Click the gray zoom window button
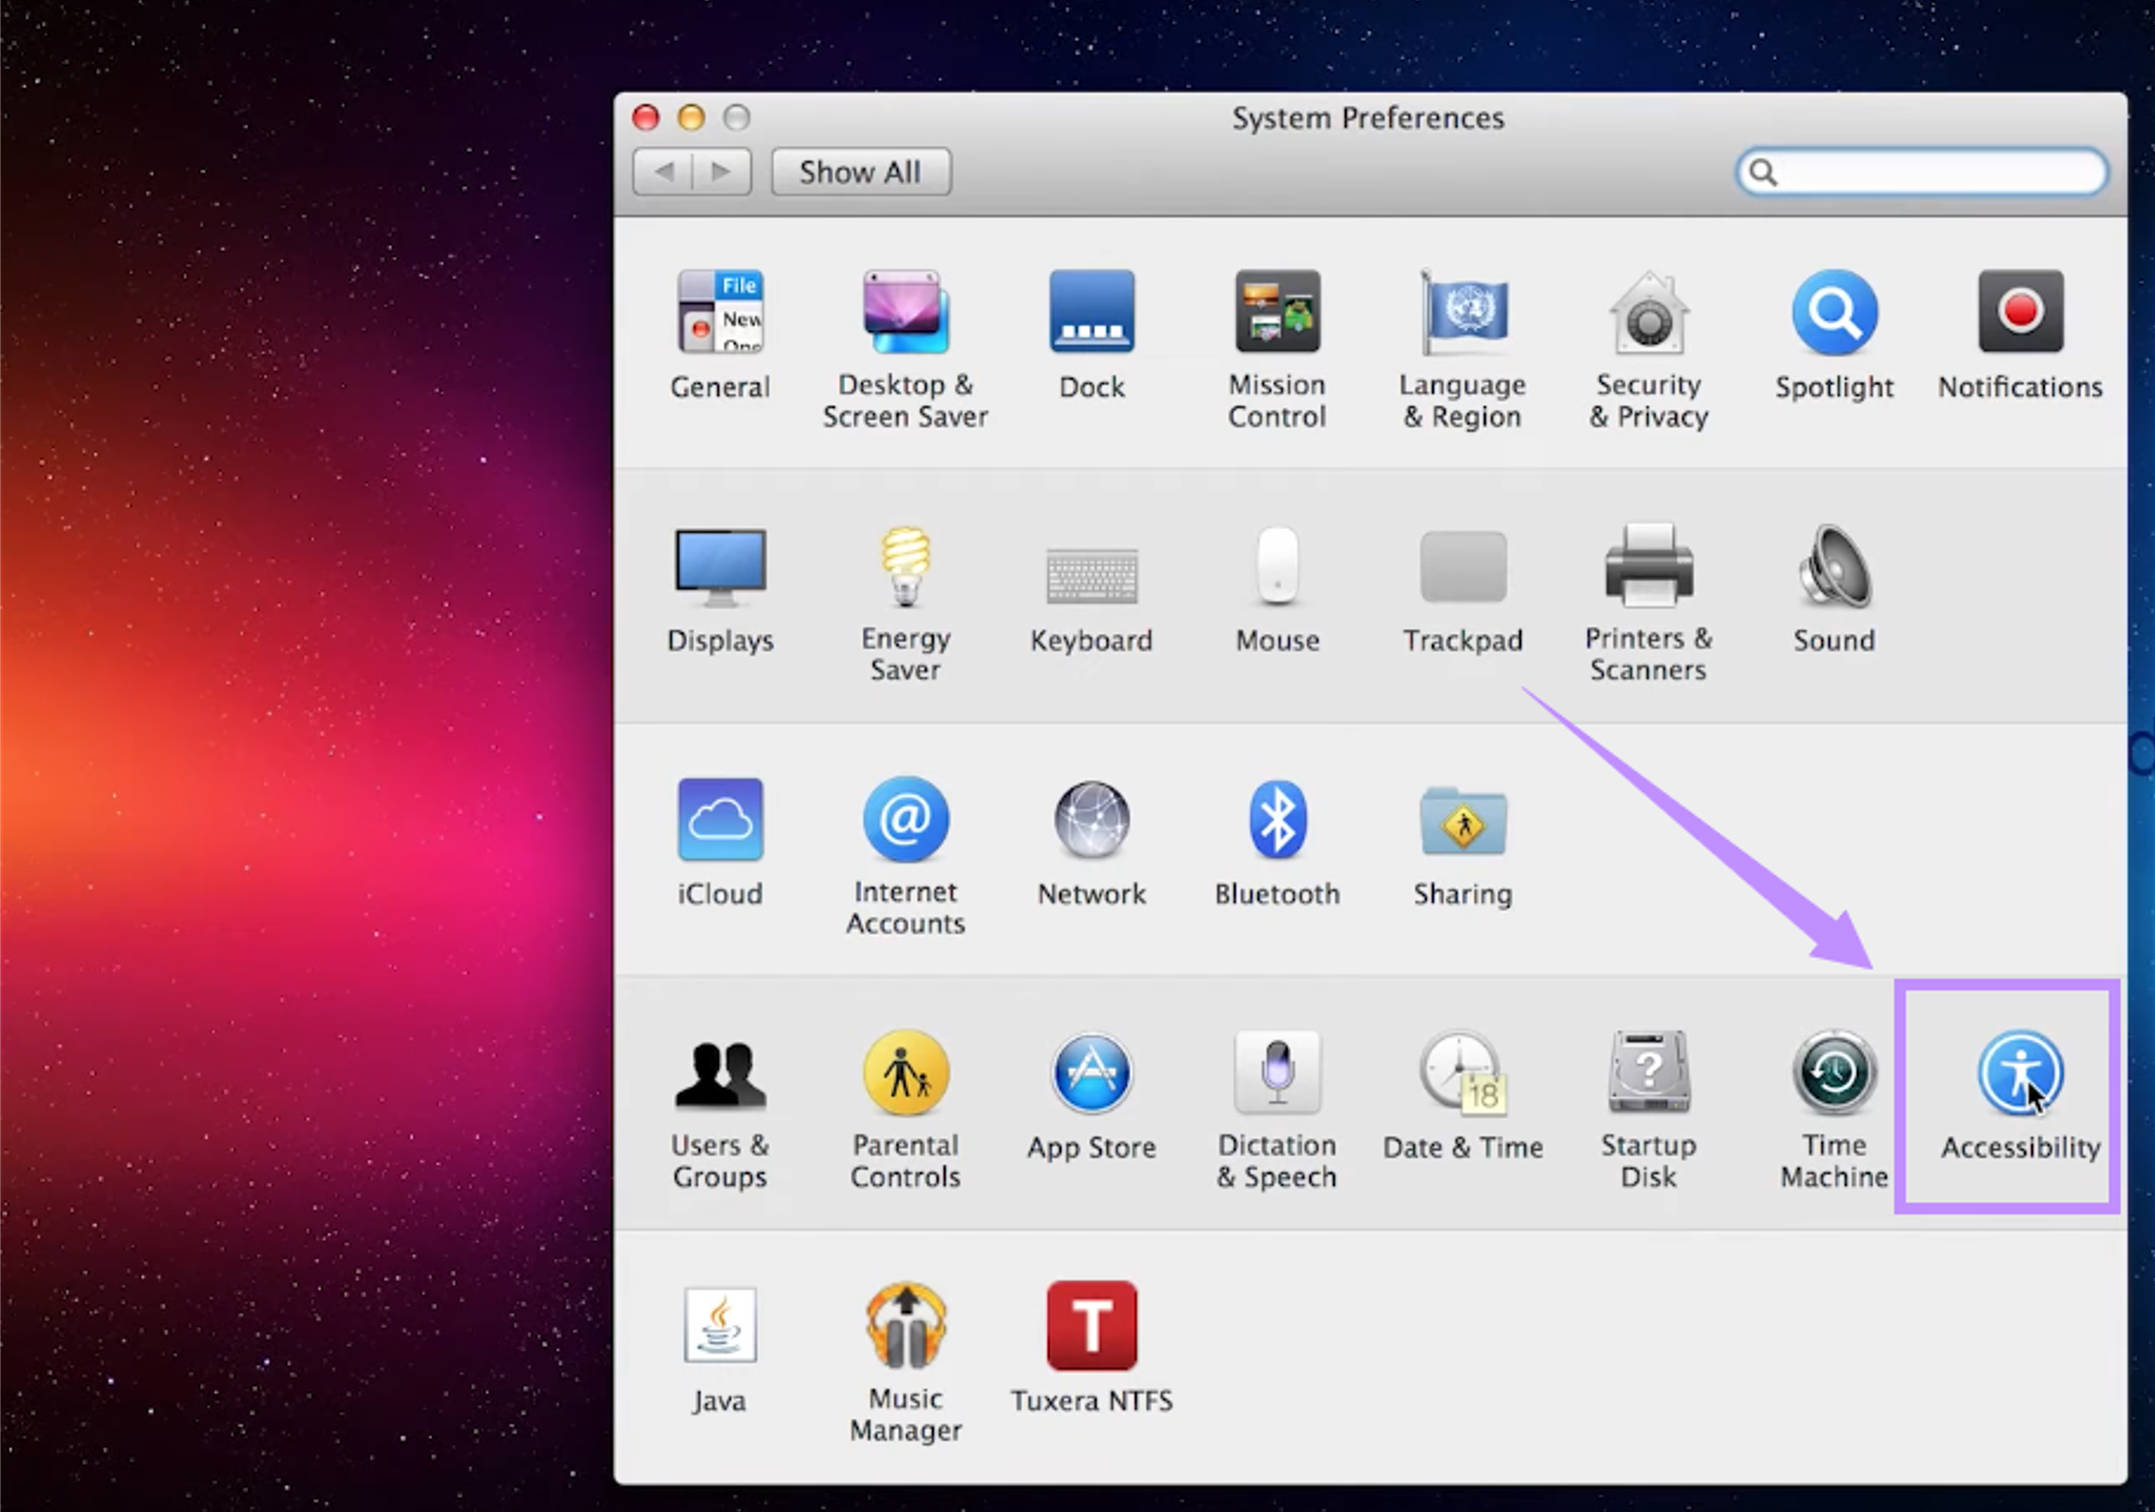This screenshot has height=1512, width=2155. (737, 117)
